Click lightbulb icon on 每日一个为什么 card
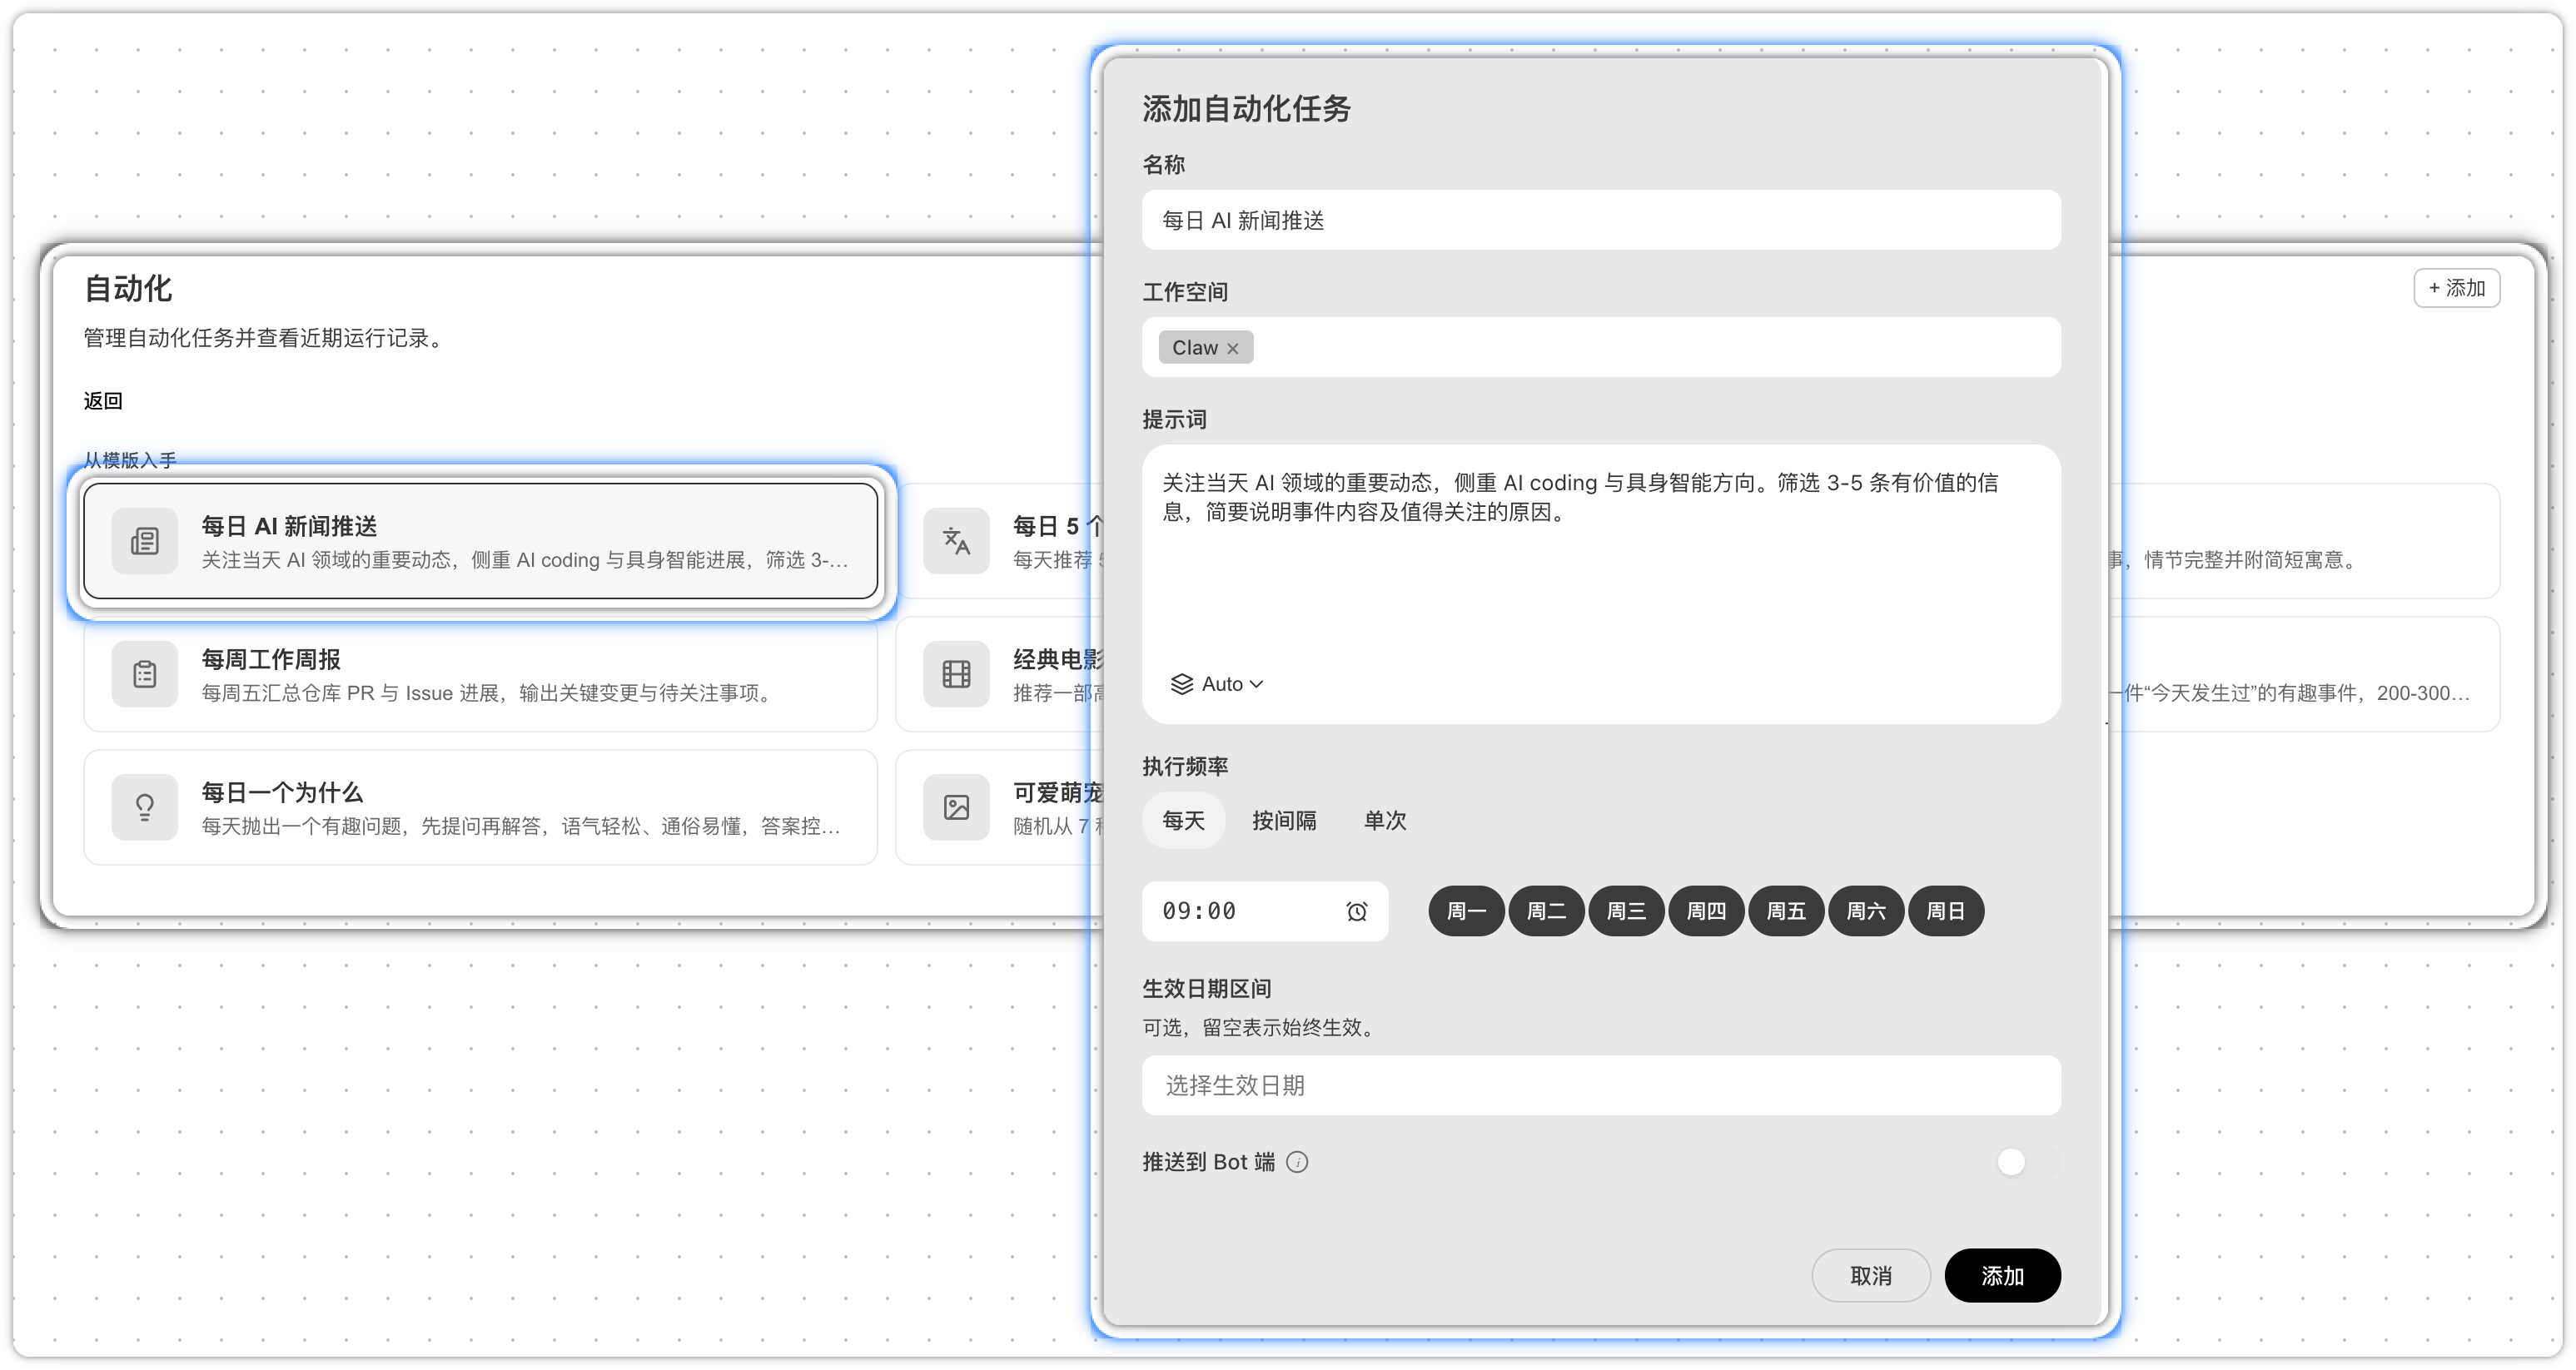Viewport: 2576px width, 1370px height. click(144, 807)
